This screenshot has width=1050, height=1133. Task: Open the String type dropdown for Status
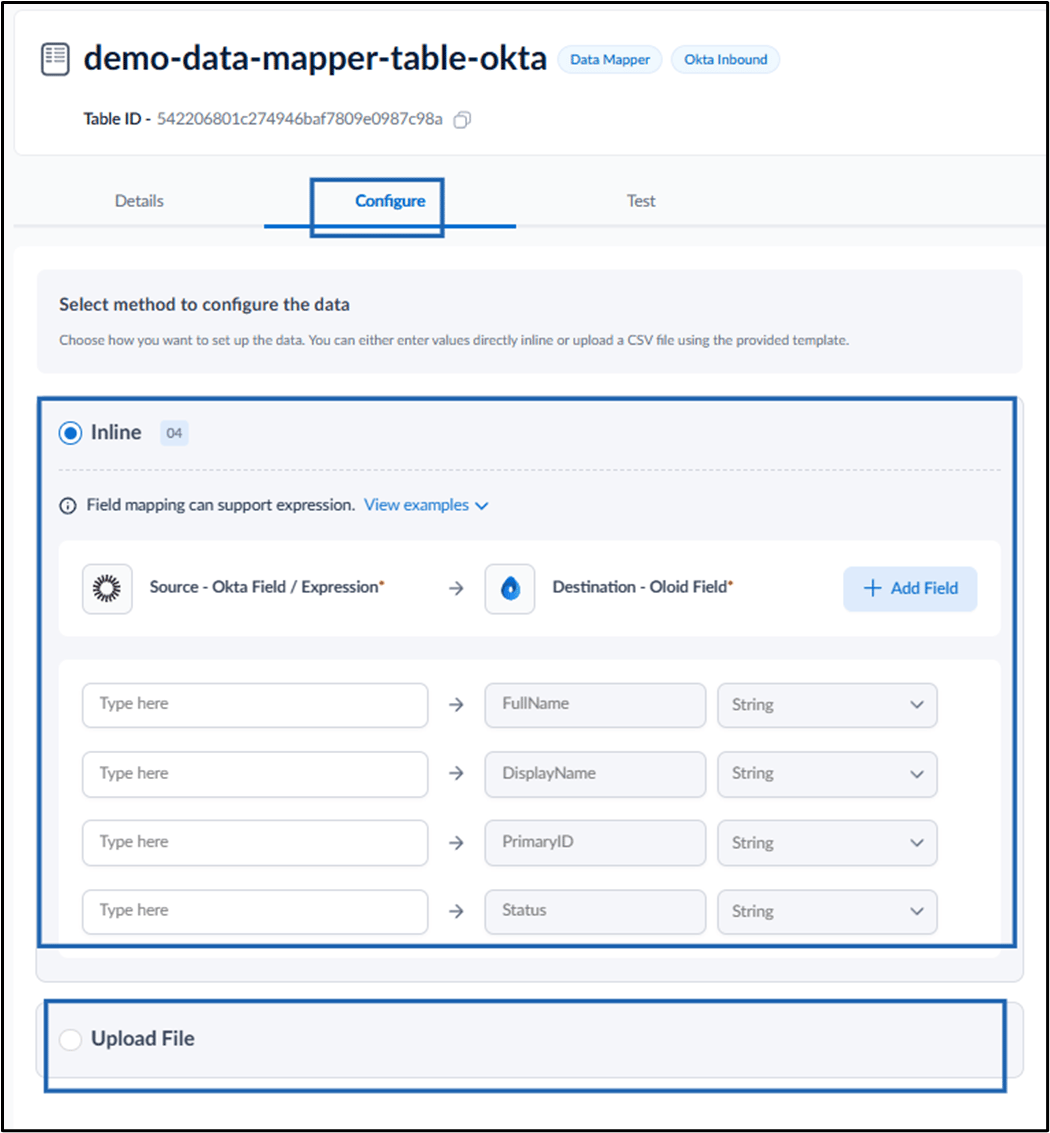(827, 911)
